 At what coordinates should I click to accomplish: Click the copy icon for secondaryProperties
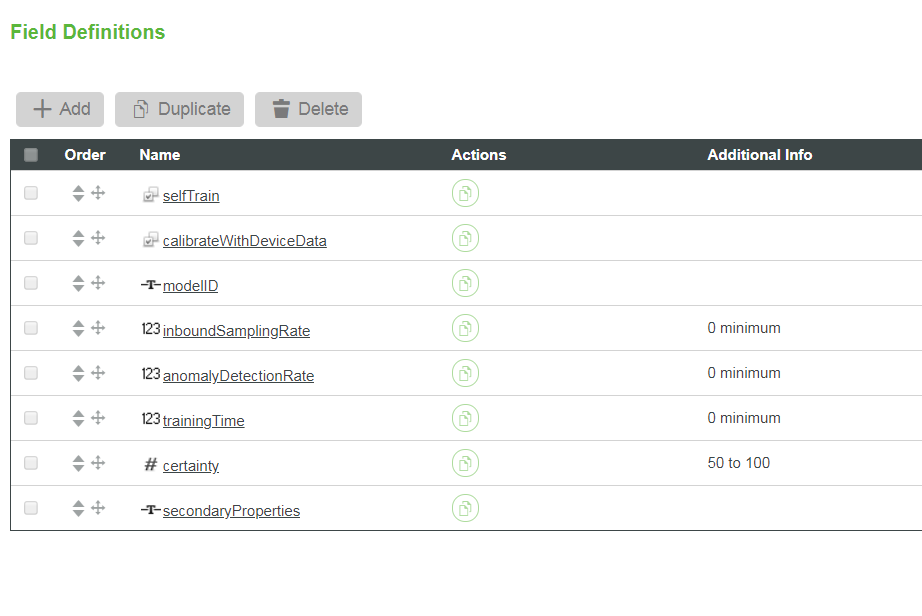click(465, 509)
